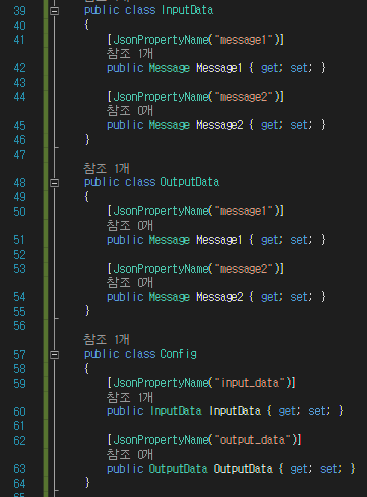The height and width of the screenshot is (497, 367).
Task: Click JsonPropertyName attribute on line 41
Action: (x=161, y=40)
